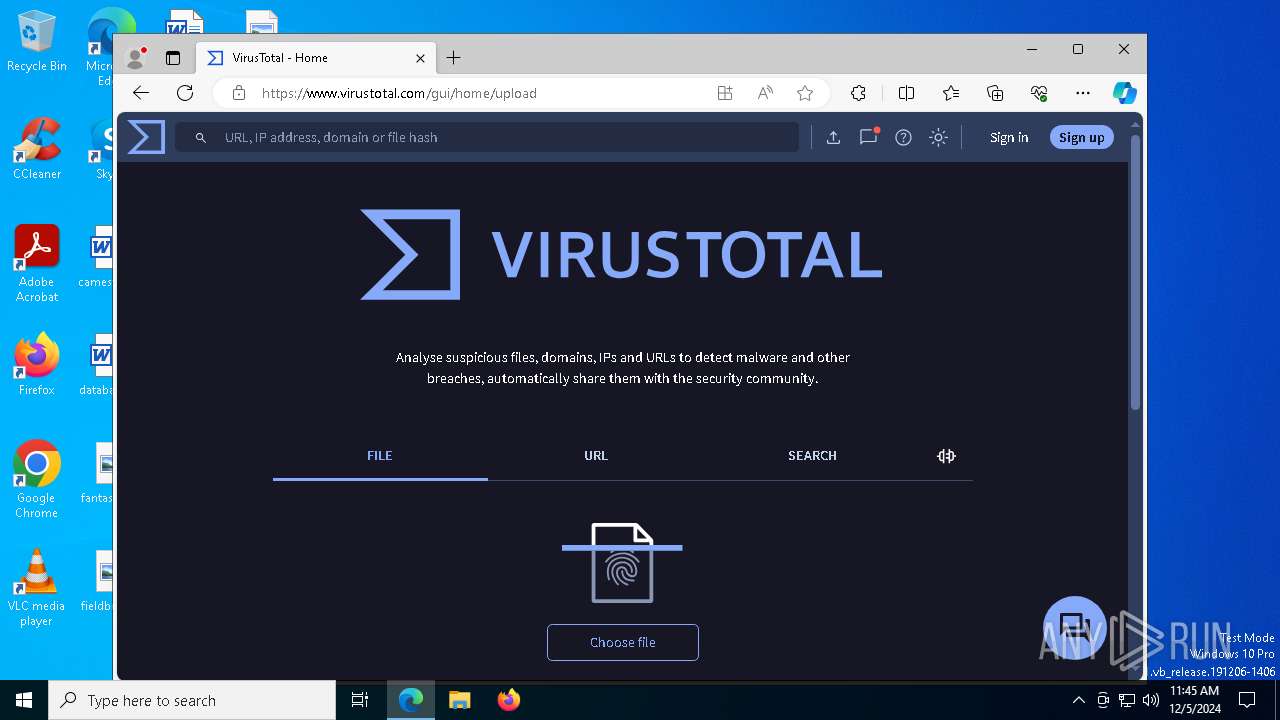
Task: Open CCleaner desktop shortcut
Action: 36,150
